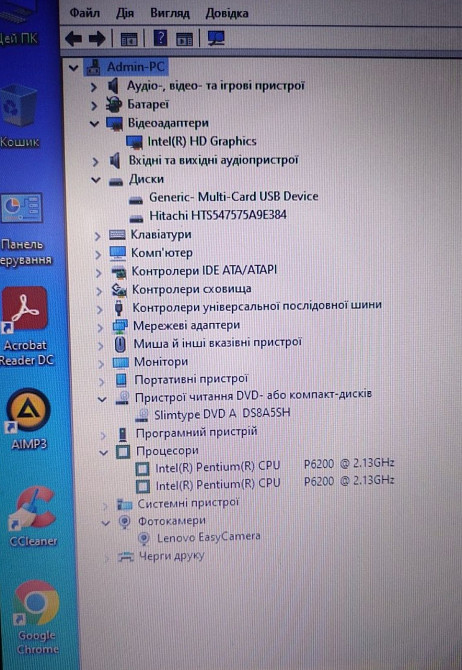
Task: Collapse the Відеоадаптери category
Action: [94, 124]
